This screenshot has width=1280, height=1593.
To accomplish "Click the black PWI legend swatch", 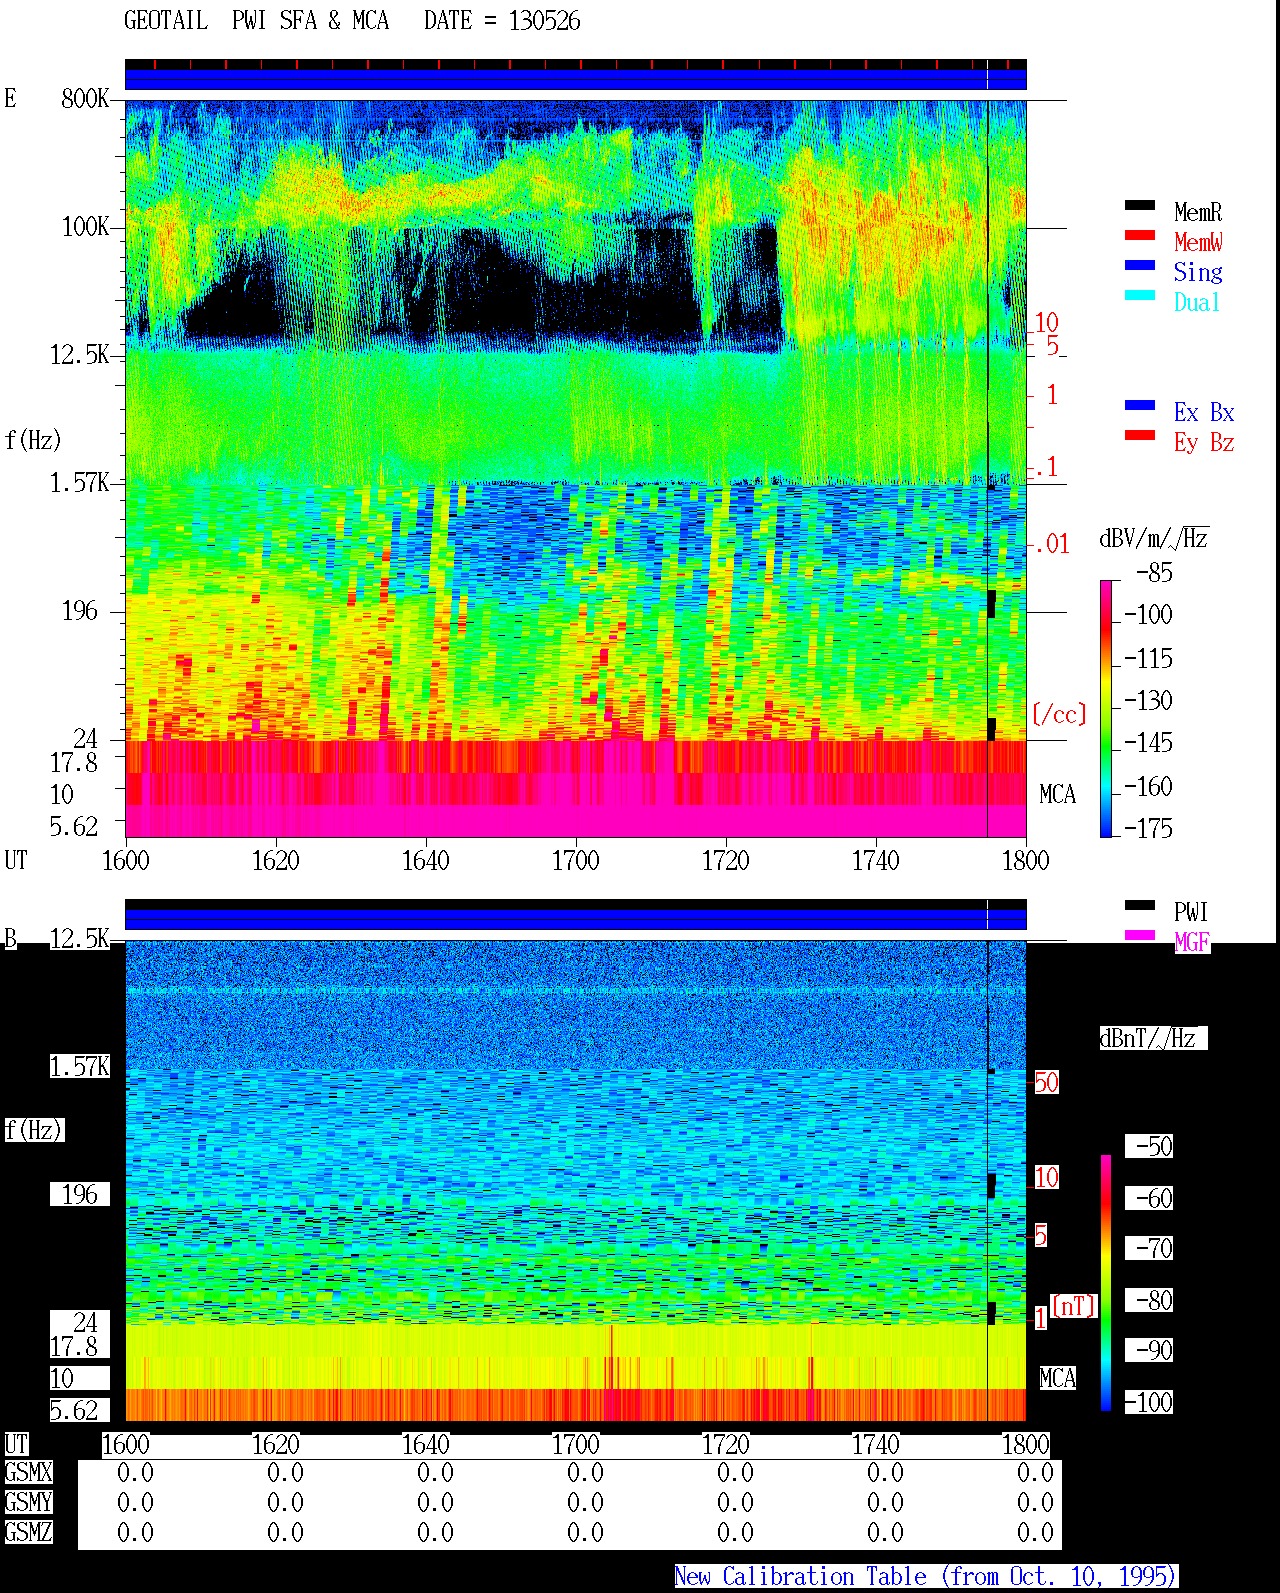I will pos(1140,906).
